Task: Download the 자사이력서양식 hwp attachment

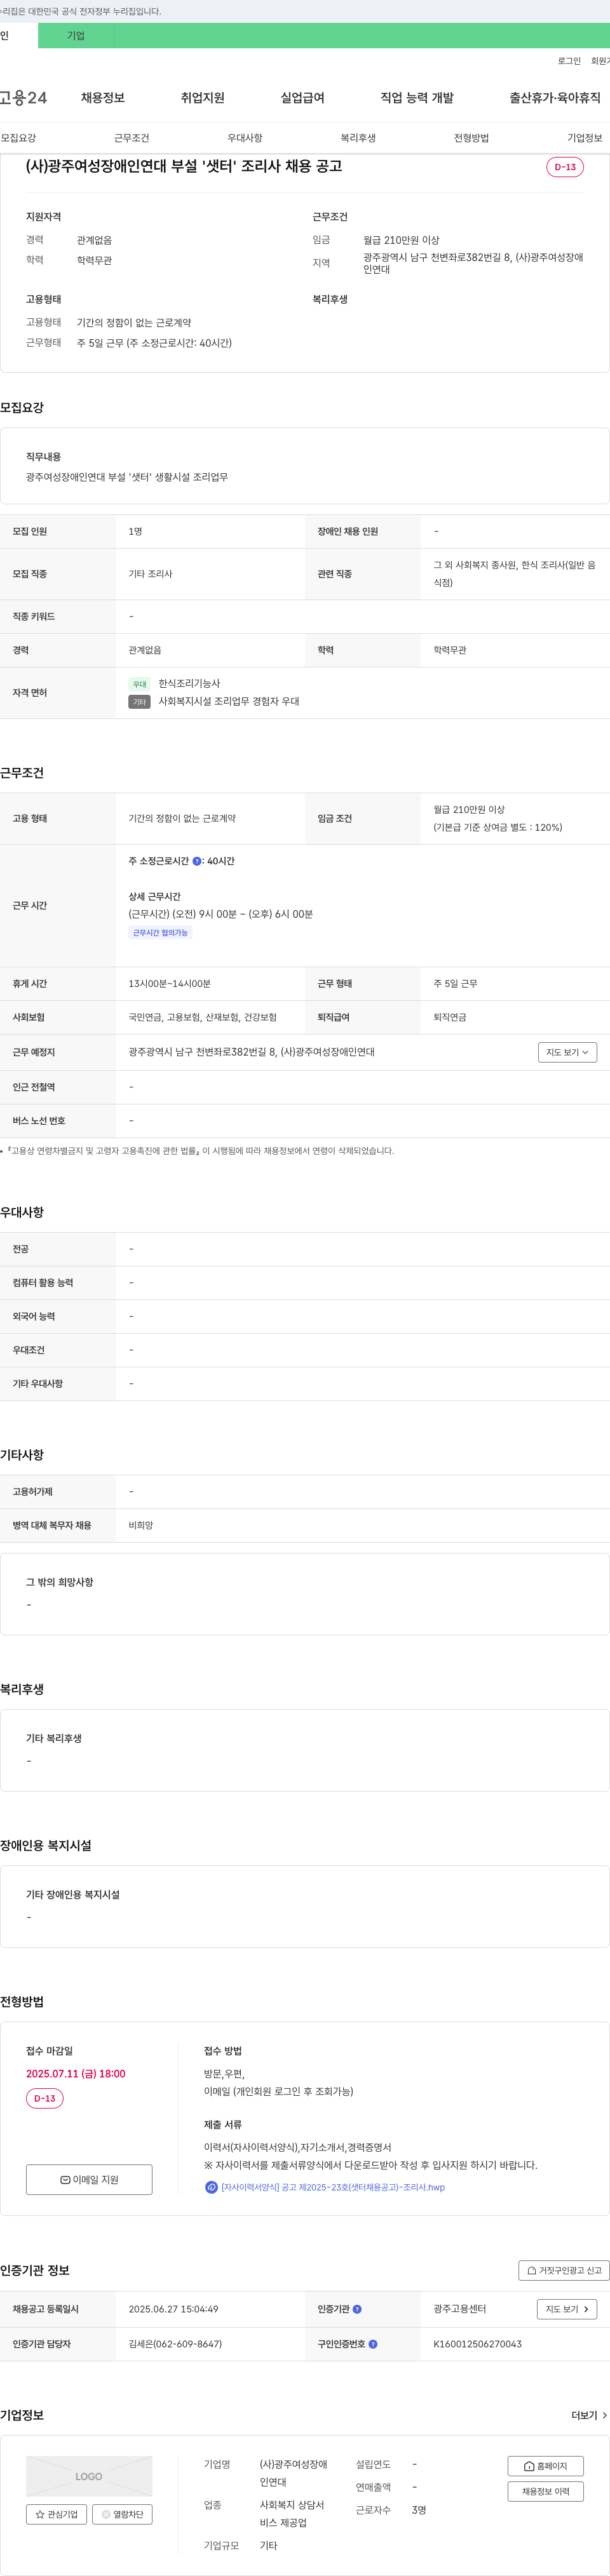Action: [333, 2187]
